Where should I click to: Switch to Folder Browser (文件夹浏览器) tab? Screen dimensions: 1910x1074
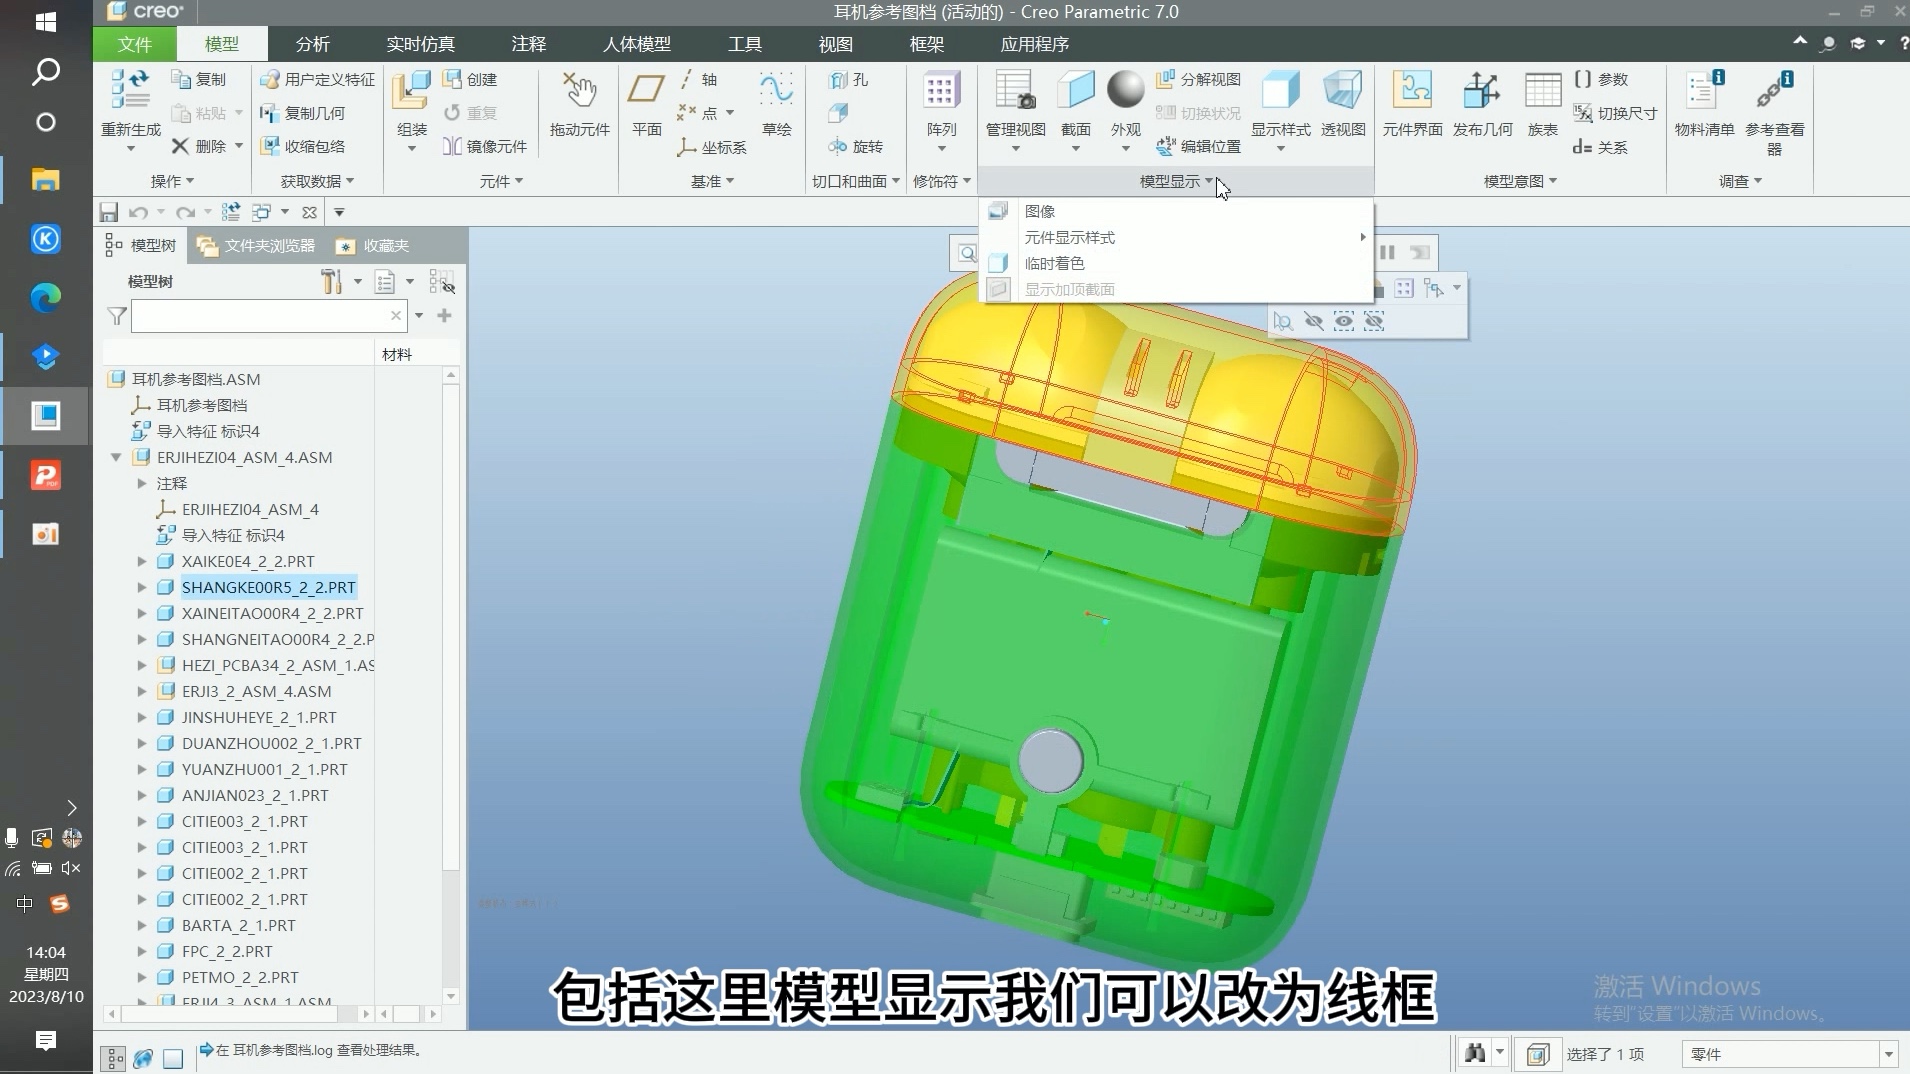click(x=256, y=245)
